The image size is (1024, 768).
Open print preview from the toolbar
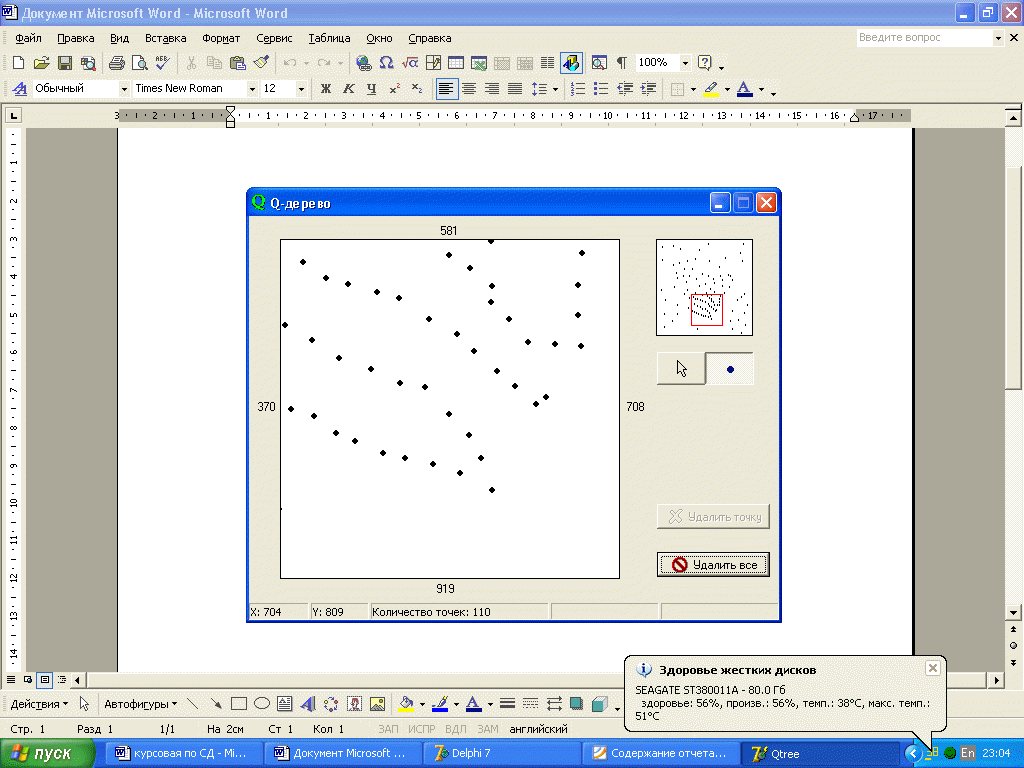pyautogui.click(x=139, y=63)
